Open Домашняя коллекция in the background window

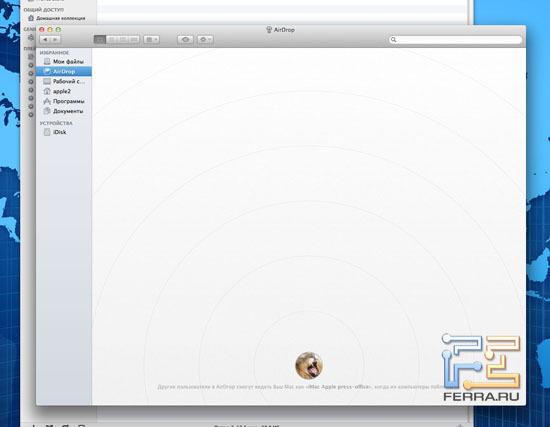click(56, 18)
